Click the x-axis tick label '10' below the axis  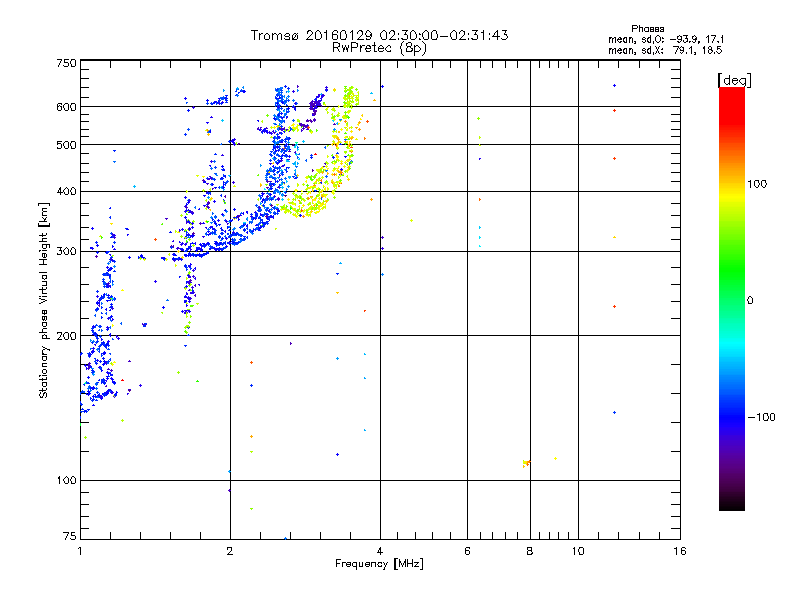pyautogui.click(x=578, y=551)
